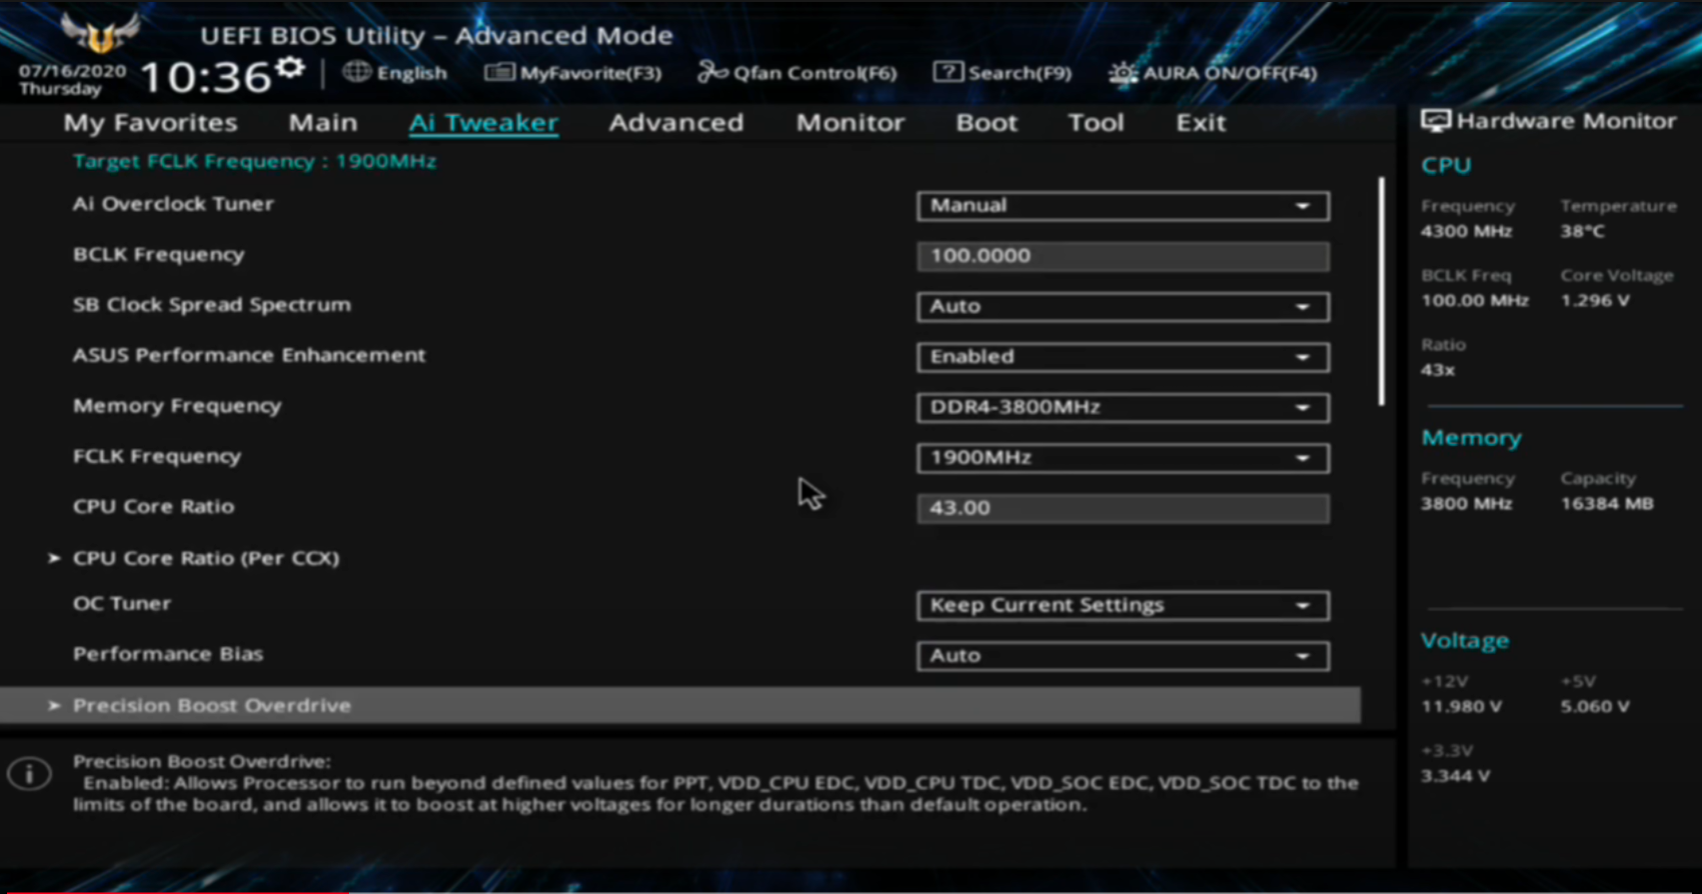Click the FCLK Frequency label

[x=157, y=456]
